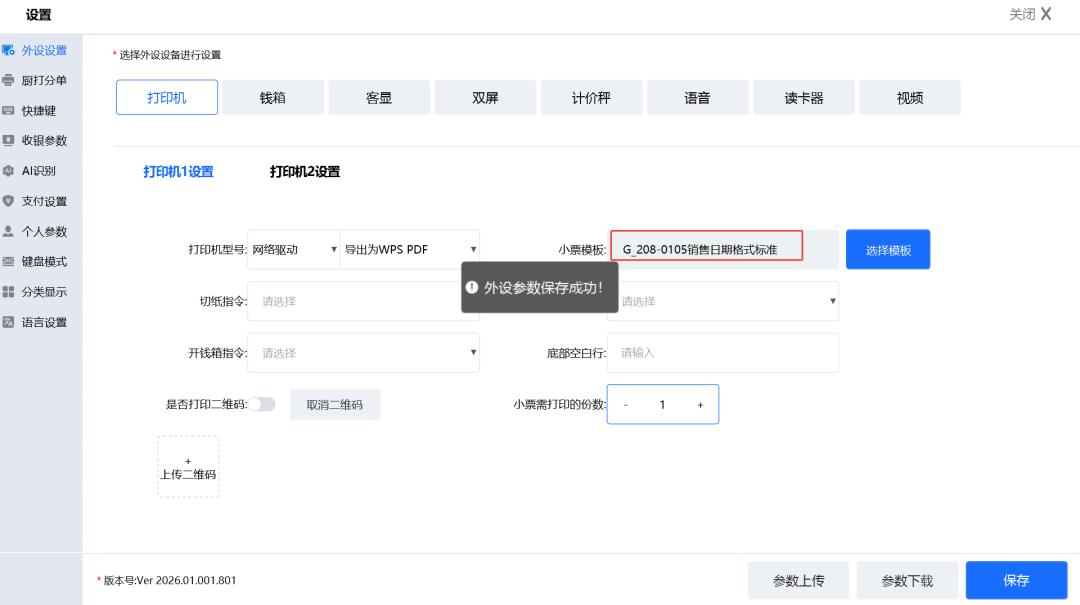Click the 厨打分单 printer icon
The width and height of the screenshot is (1080, 605).
[x=9, y=80]
